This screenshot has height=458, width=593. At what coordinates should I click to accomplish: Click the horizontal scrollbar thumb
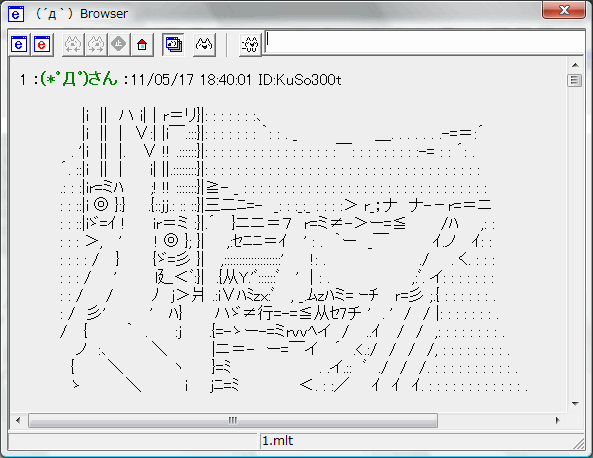[233, 420]
